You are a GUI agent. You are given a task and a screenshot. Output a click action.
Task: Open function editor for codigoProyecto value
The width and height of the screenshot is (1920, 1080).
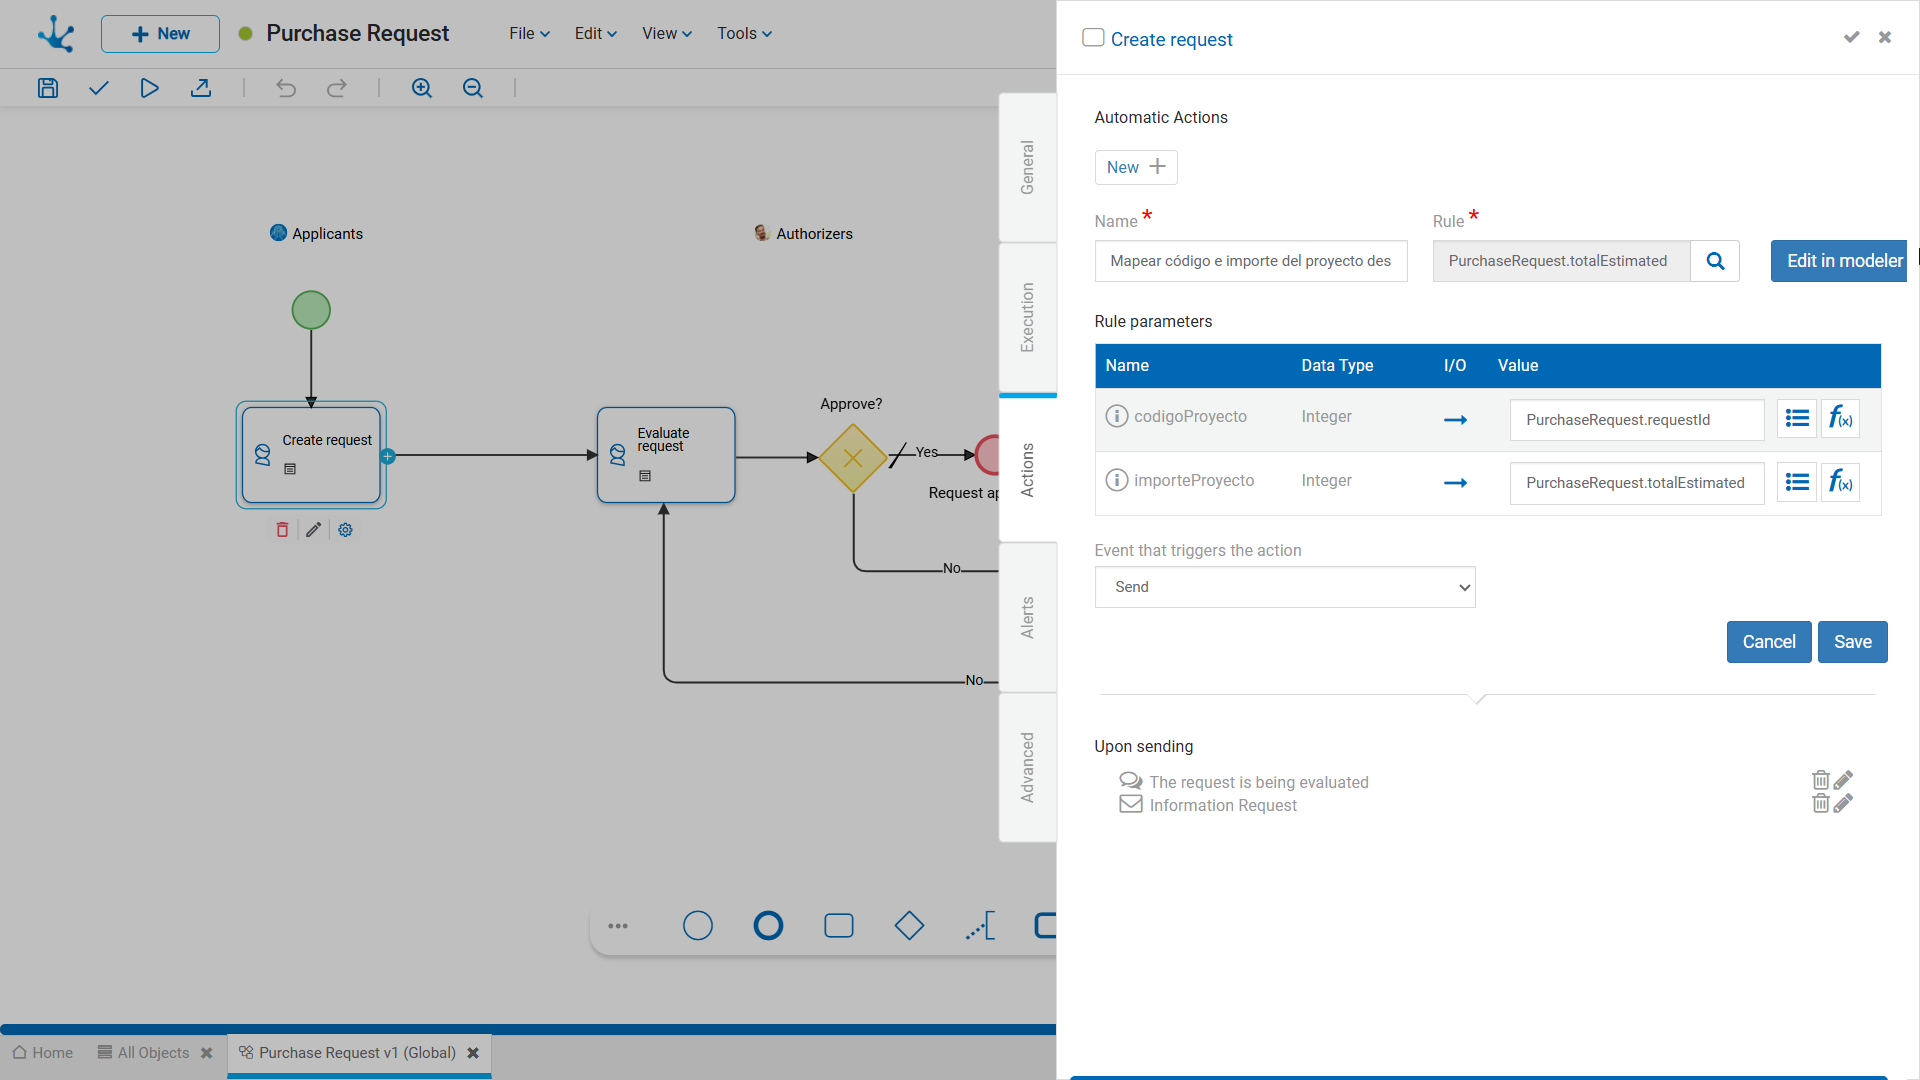point(1840,419)
